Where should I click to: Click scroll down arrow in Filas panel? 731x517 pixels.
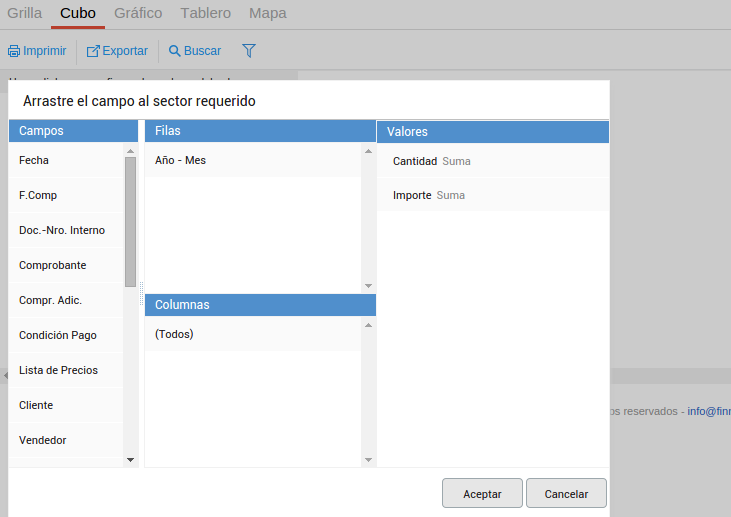point(368,286)
